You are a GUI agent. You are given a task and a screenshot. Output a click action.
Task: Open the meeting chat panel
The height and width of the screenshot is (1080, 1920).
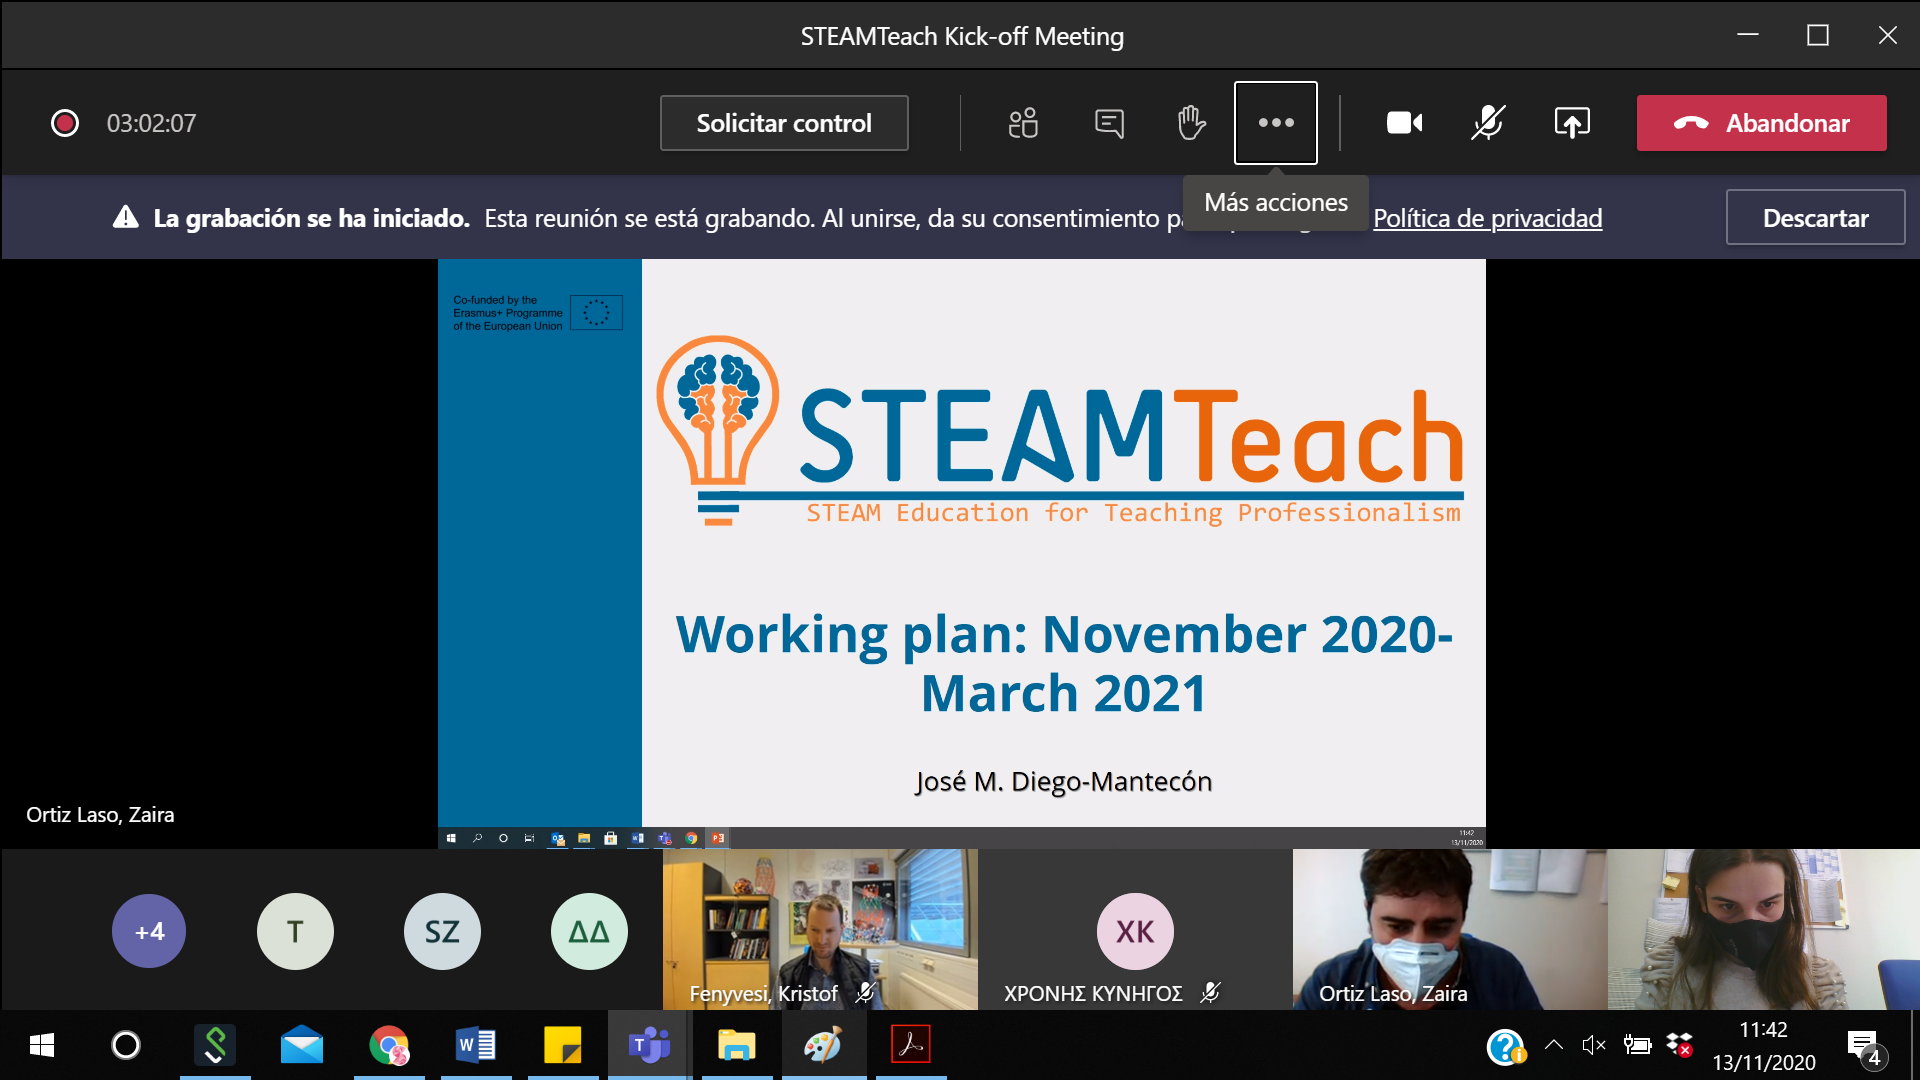(1108, 122)
